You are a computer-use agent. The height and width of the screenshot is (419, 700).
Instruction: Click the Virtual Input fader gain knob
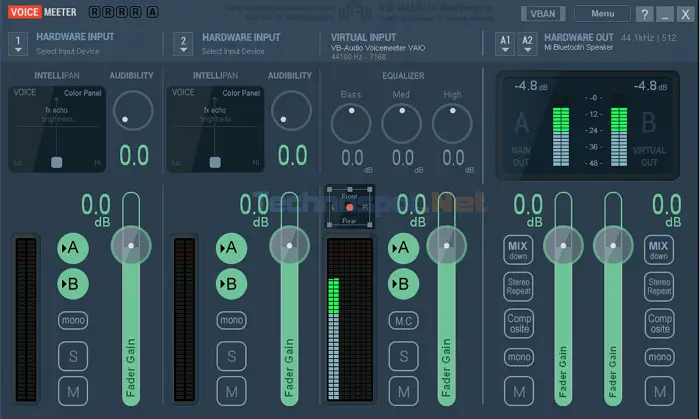[x=446, y=245]
